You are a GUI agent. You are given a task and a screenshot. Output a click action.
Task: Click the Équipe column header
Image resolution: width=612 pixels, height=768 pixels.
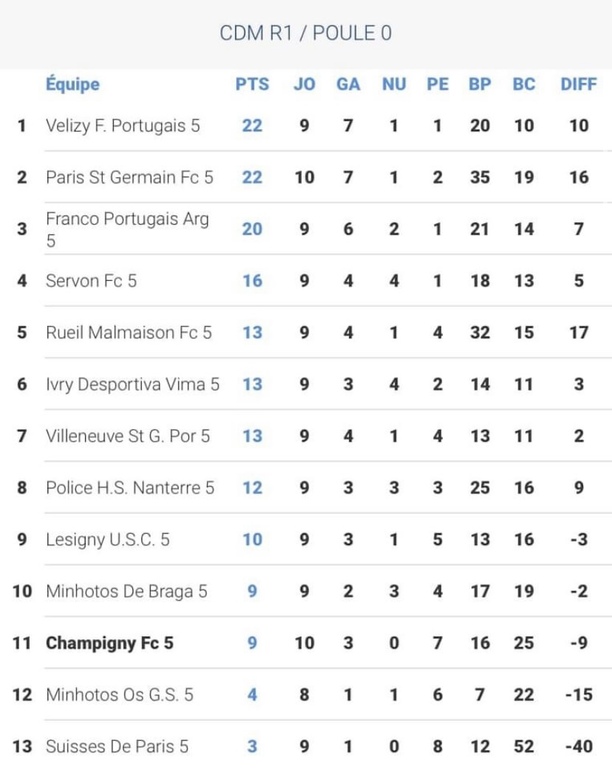coord(73,84)
